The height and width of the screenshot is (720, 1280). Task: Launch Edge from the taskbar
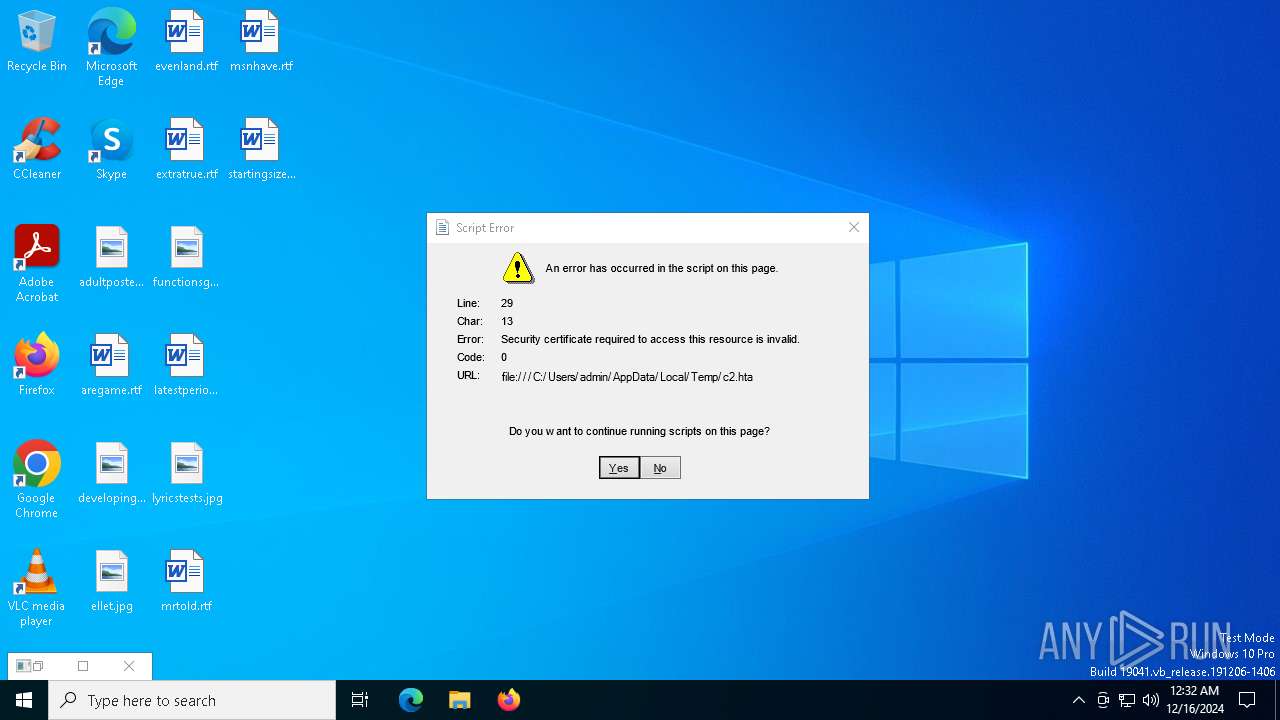pos(411,700)
